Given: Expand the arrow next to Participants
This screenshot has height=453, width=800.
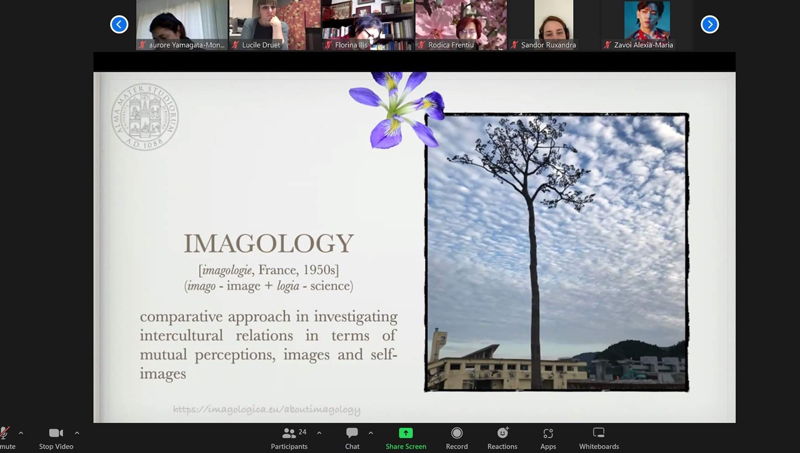Looking at the screenshot, I should [319, 433].
